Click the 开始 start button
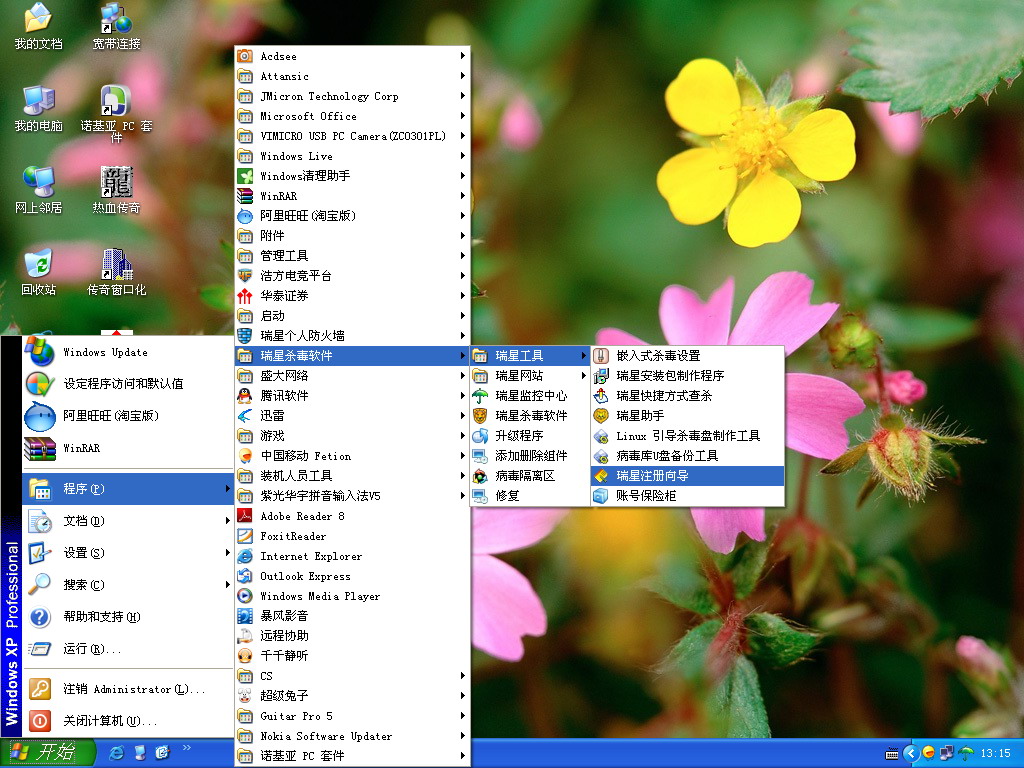Image resolution: width=1024 pixels, height=768 pixels. (x=46, y=752)
